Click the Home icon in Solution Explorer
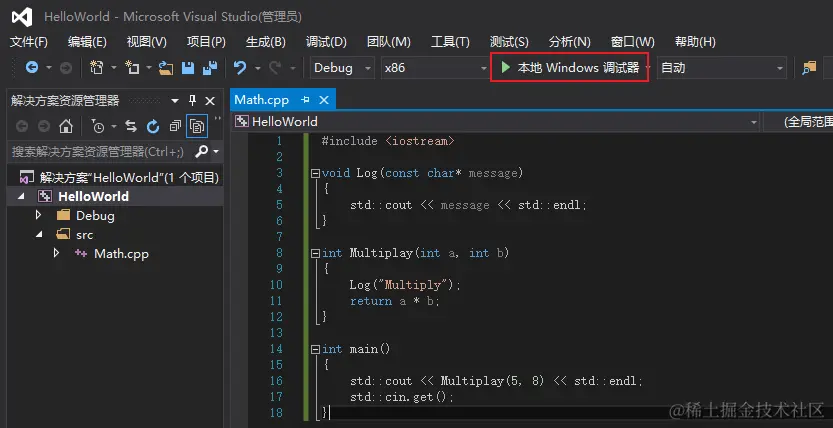The image size is (833, 428). [66, 126]
